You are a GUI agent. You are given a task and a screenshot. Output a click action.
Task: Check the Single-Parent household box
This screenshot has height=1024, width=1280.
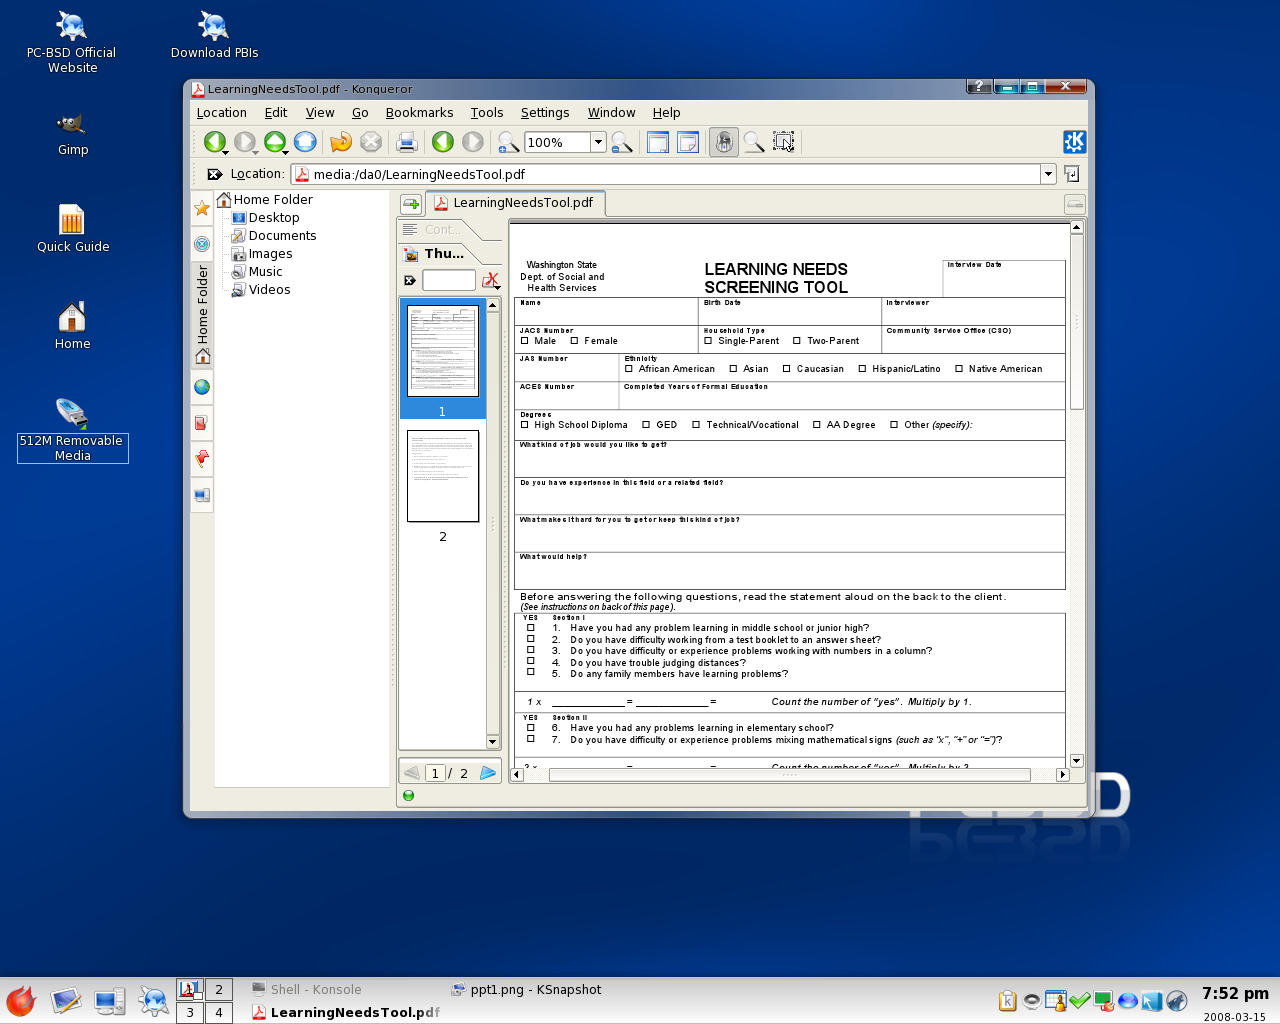[x=709, y=341]
